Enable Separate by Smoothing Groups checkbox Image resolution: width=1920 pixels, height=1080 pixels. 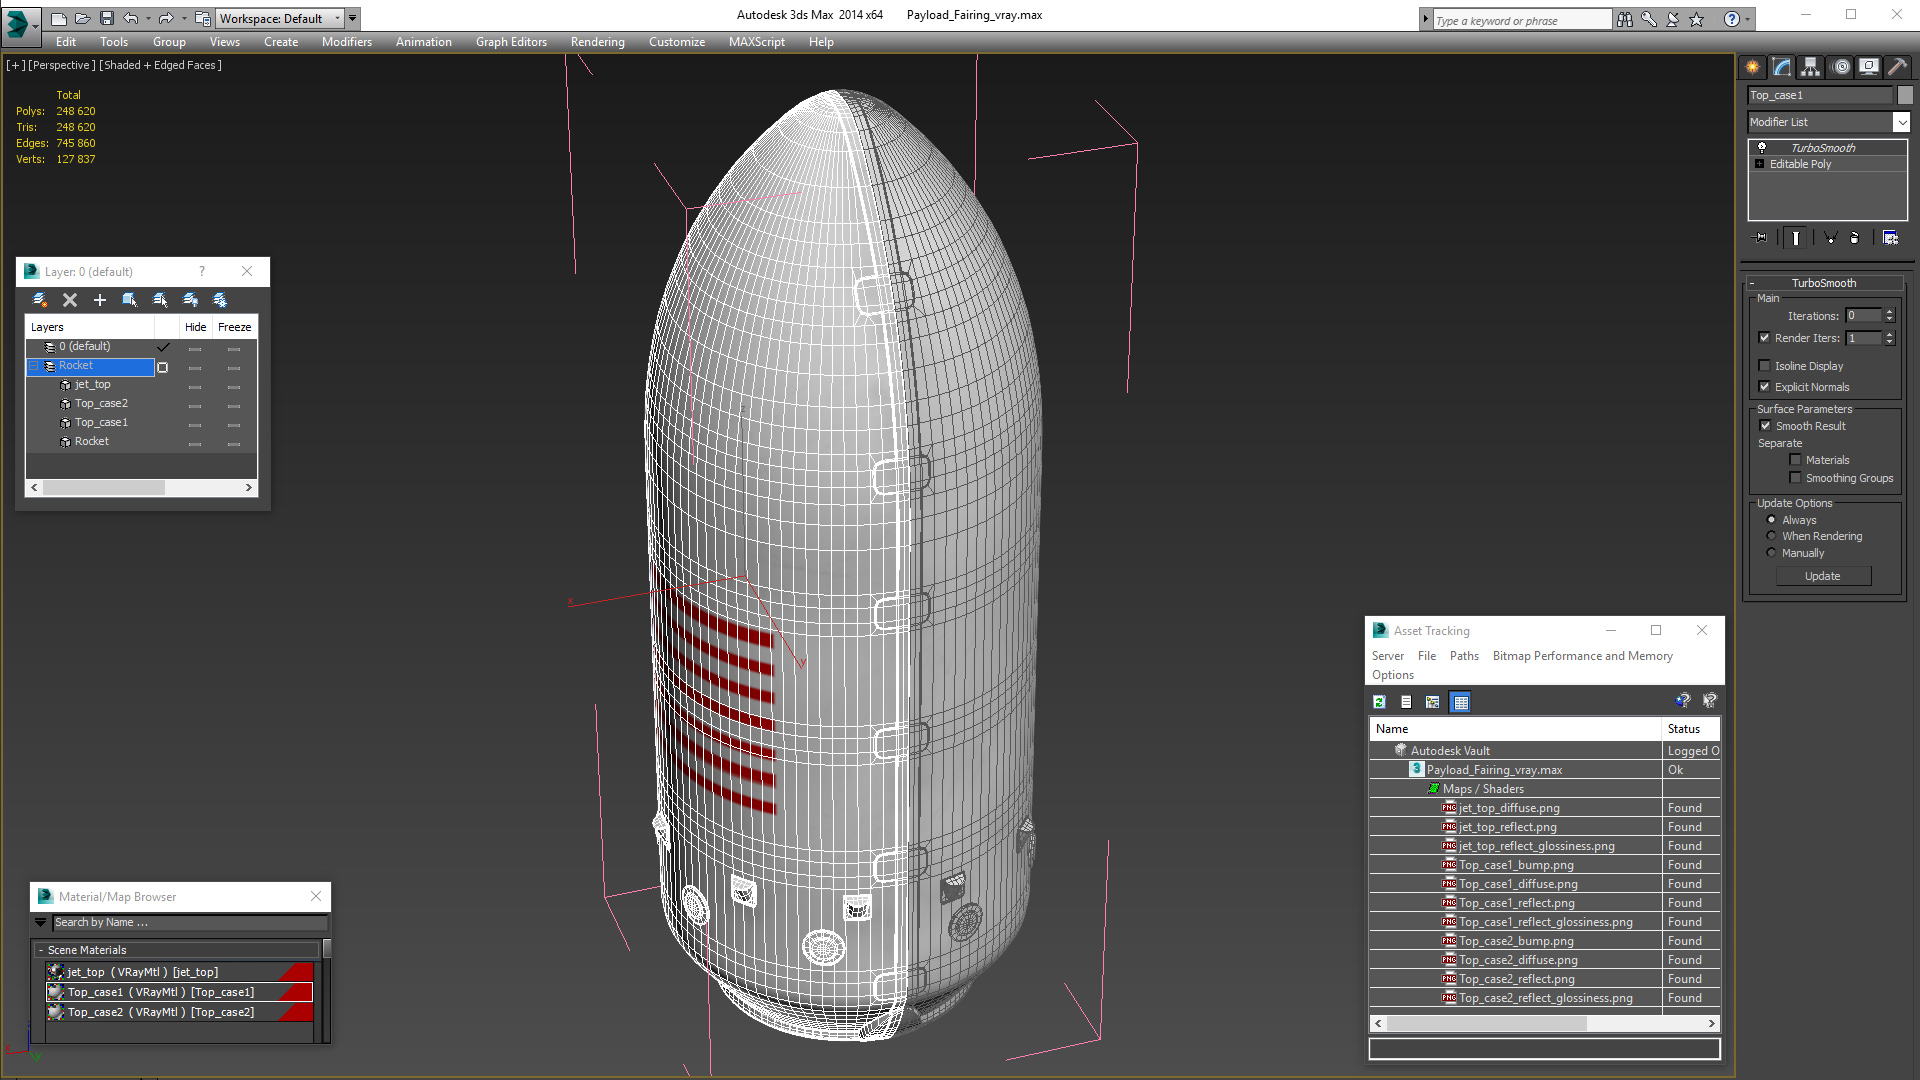(1796, 478)
